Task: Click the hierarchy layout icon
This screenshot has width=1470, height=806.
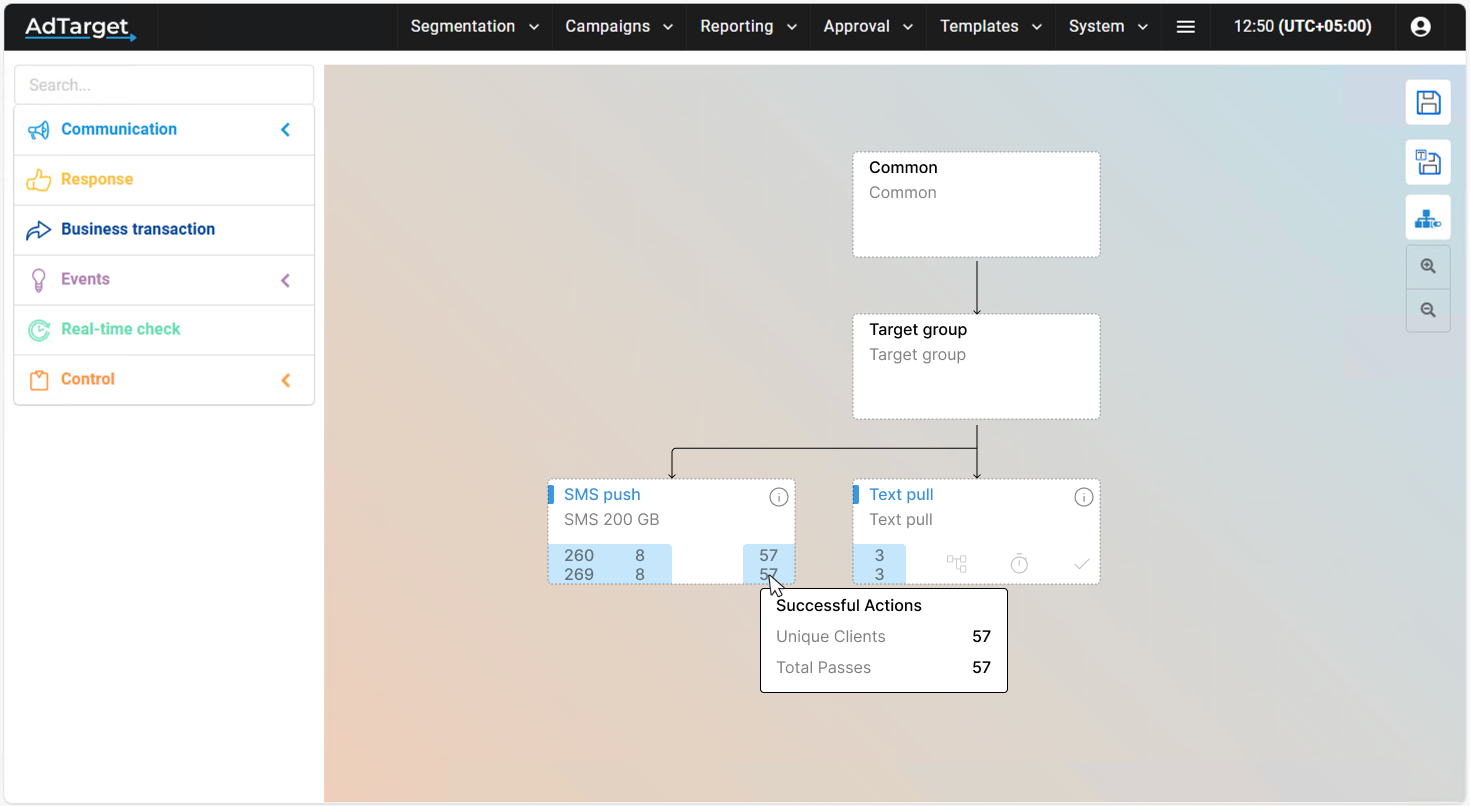Action: tap(1428, 217)
